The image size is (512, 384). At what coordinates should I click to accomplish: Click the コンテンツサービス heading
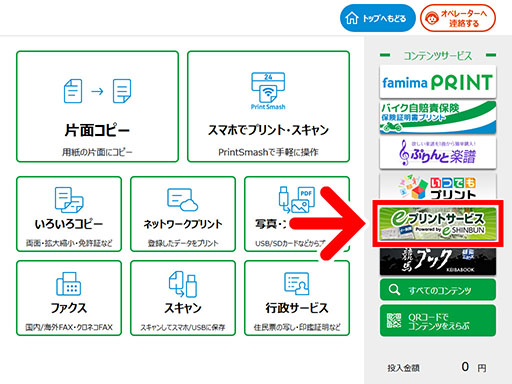438,56
